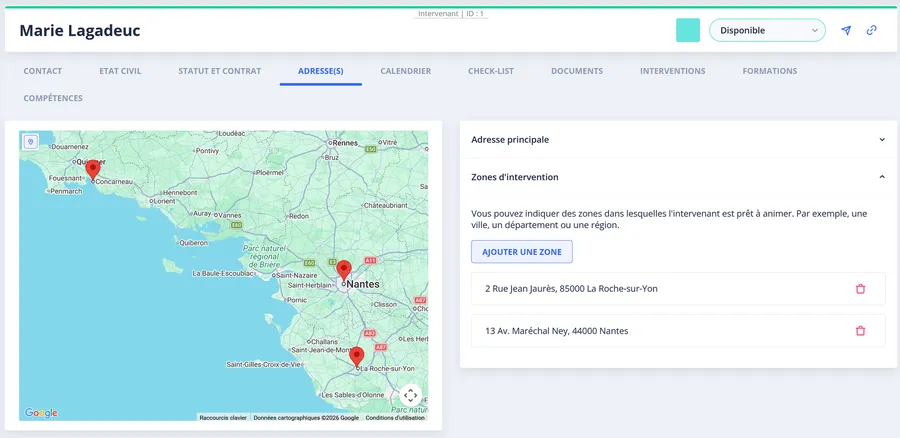Delete the 13 Av. Maréchal Ney zone

coord(860,331)
